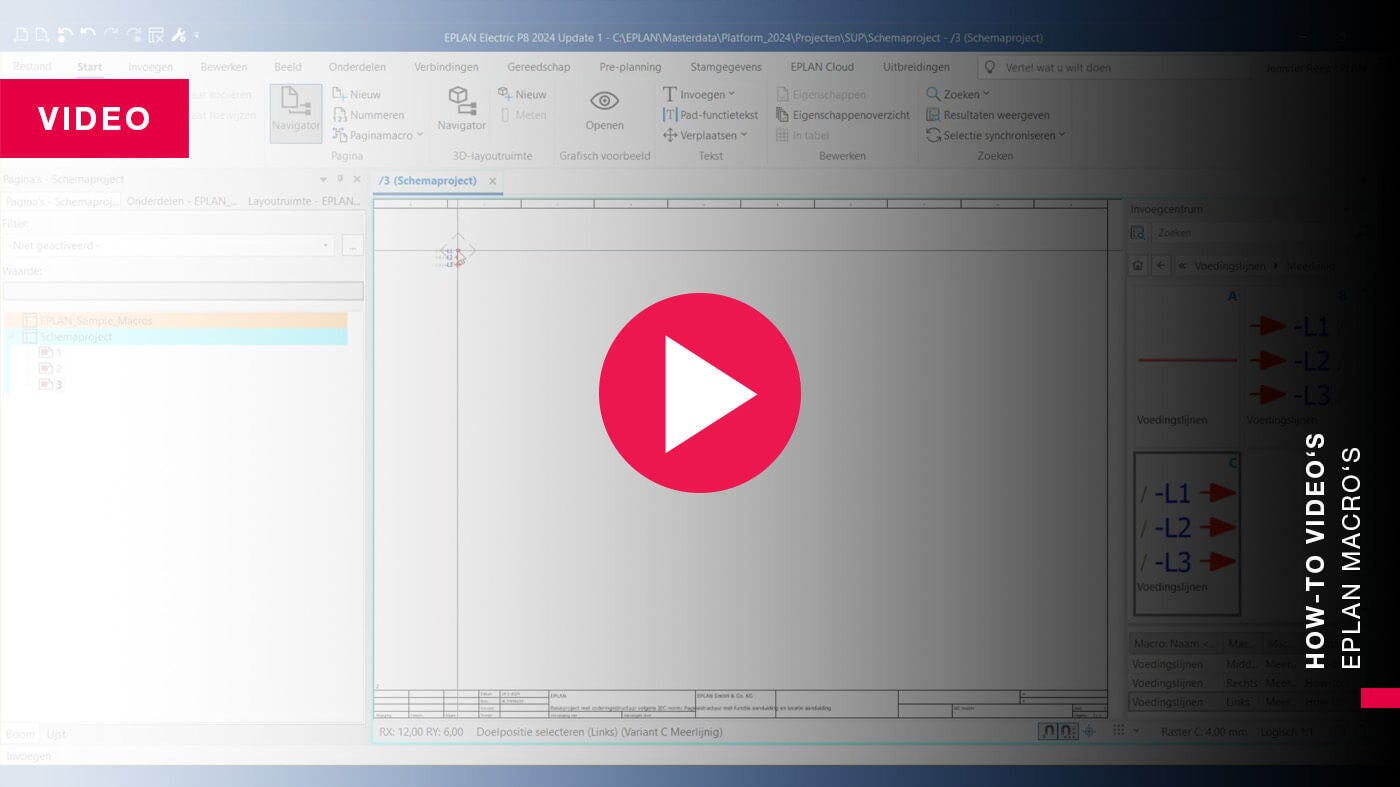The image size is (1400, 787).
Task: Toggle the page Navigator in the Pagina group
Action: 296,112
